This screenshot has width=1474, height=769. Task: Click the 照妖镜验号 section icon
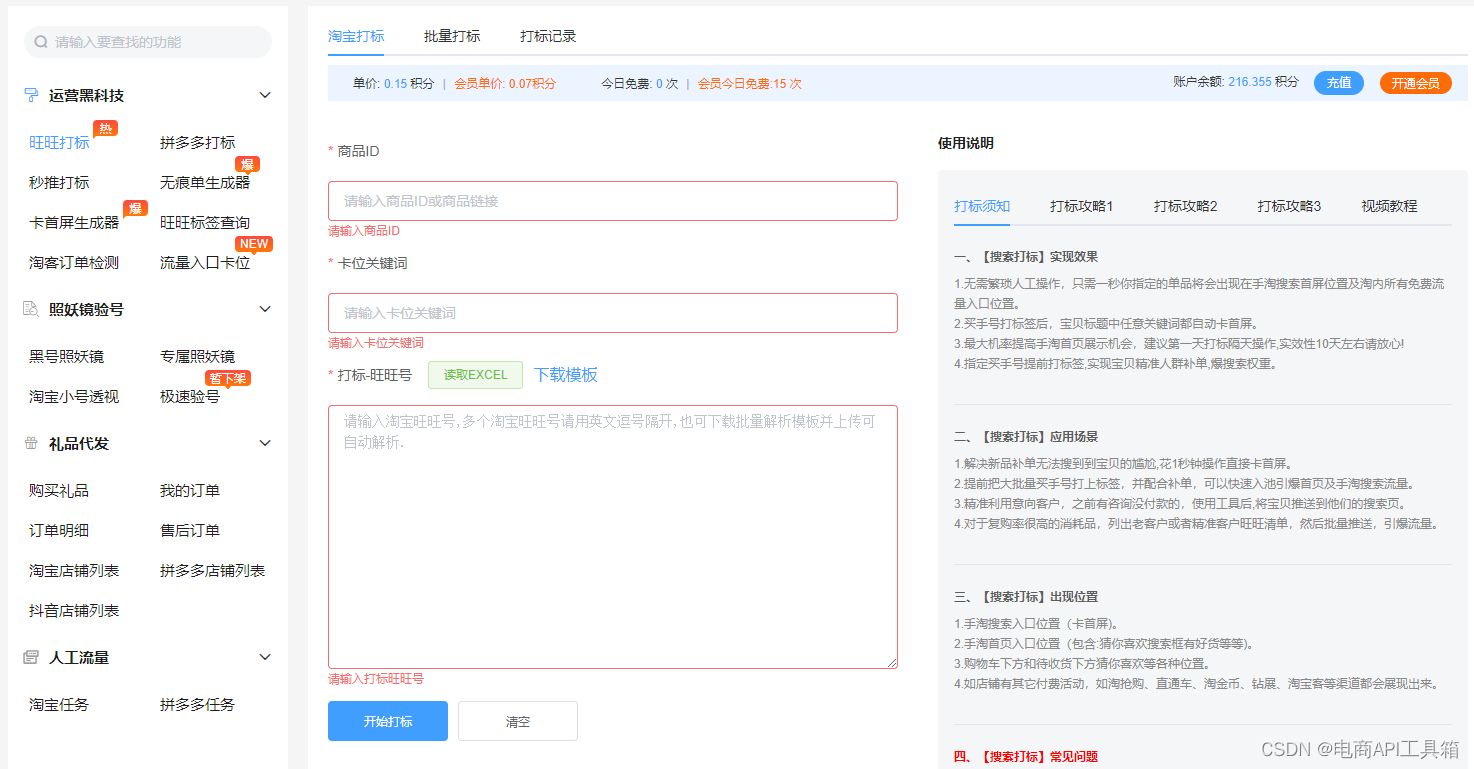[x=31, y=309]
